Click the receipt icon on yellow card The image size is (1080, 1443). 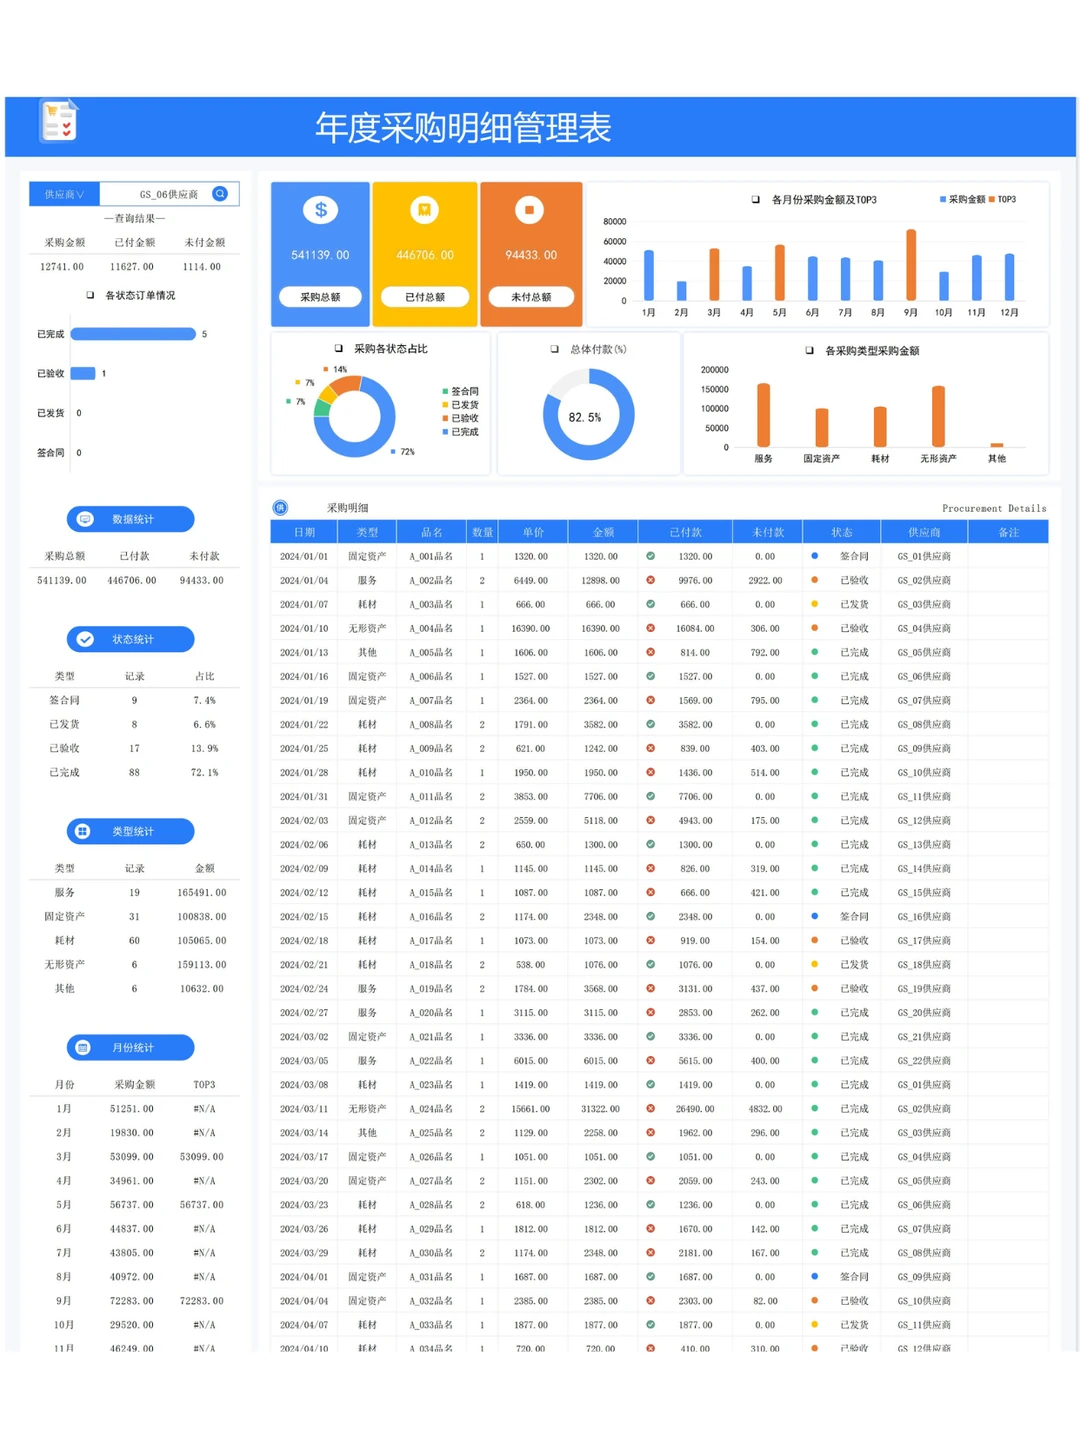pyautogui.click(x=424, y=210)
